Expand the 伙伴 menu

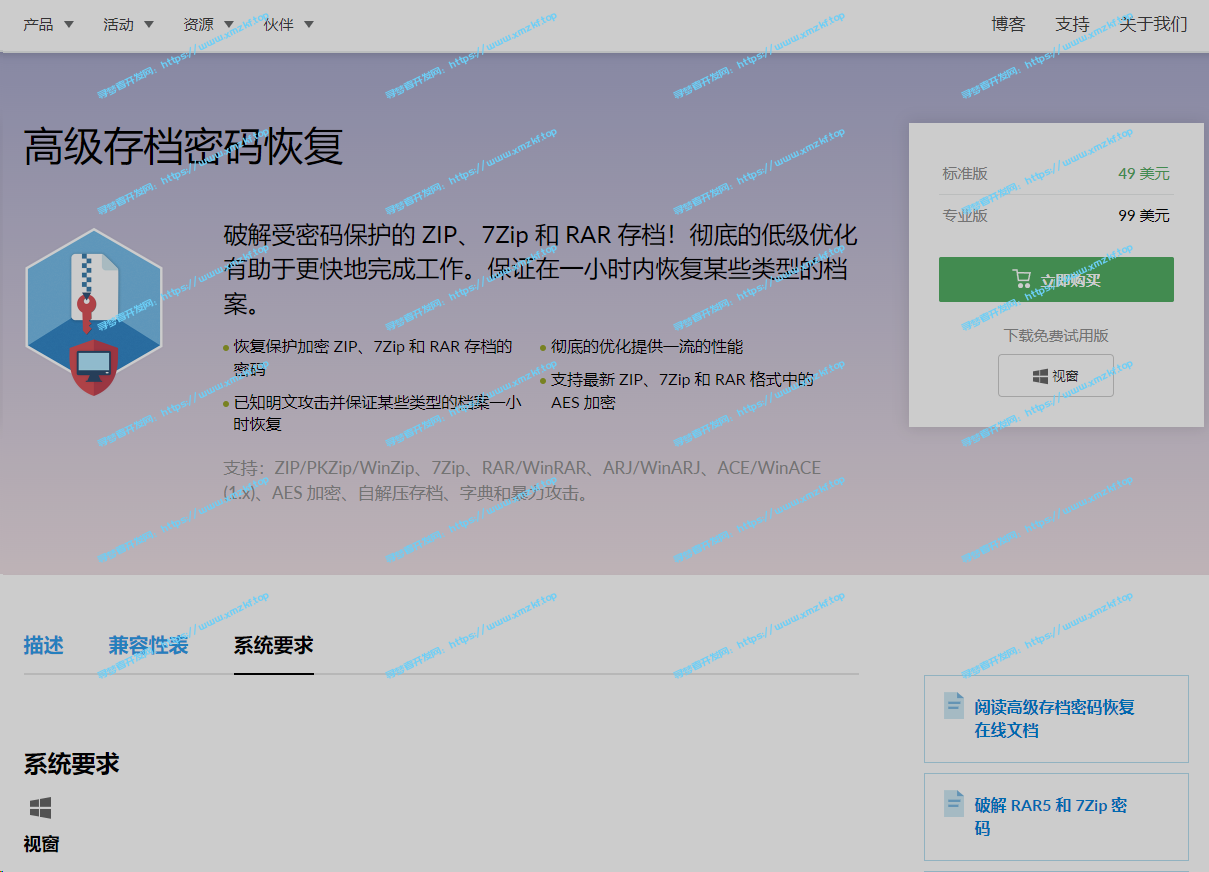[x=288, y=24]
